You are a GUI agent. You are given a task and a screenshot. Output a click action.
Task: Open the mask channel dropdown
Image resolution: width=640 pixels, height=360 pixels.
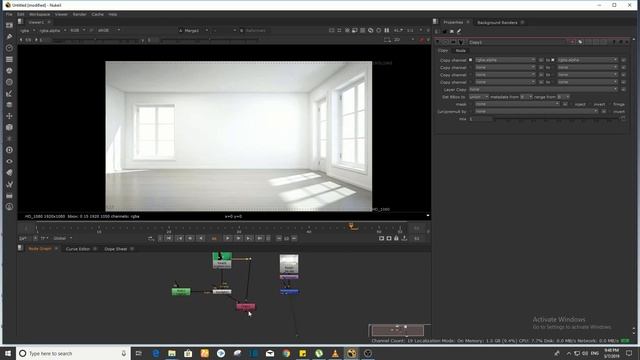pyautogui.click(x=517, y=104)
